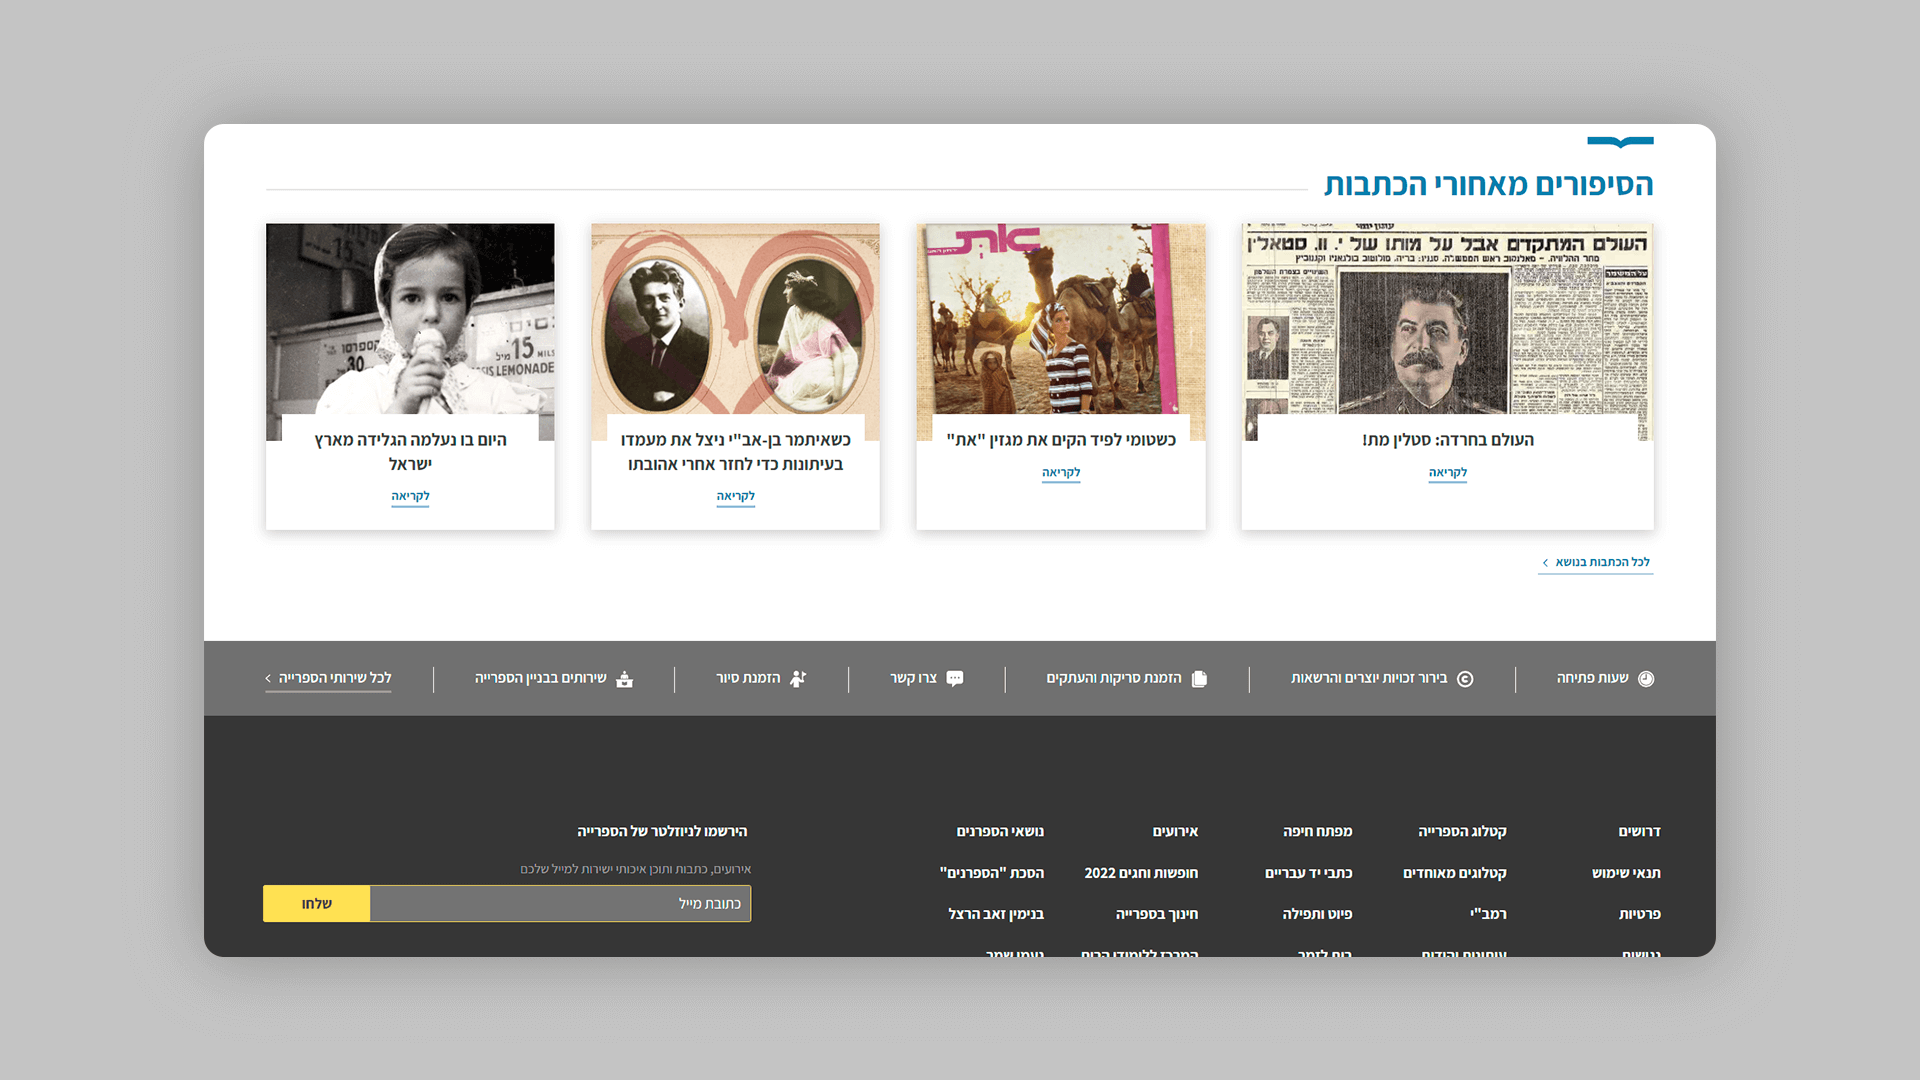Expand all articles on topic chevron link
This screenshot has height=1080, width=1920.
point(1596,563)
